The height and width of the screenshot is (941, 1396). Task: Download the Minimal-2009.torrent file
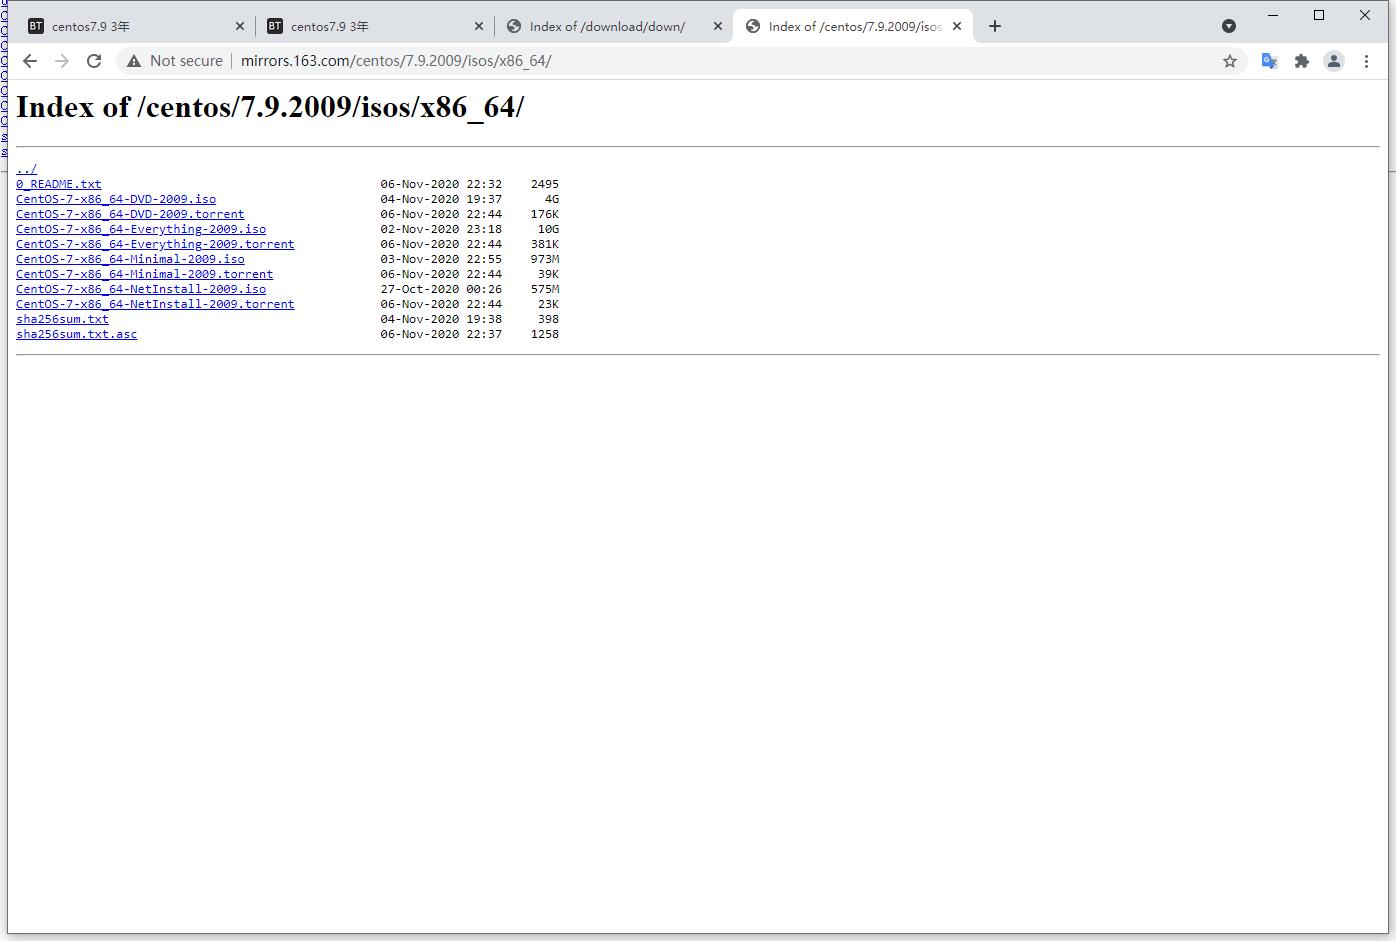point(144,274)
